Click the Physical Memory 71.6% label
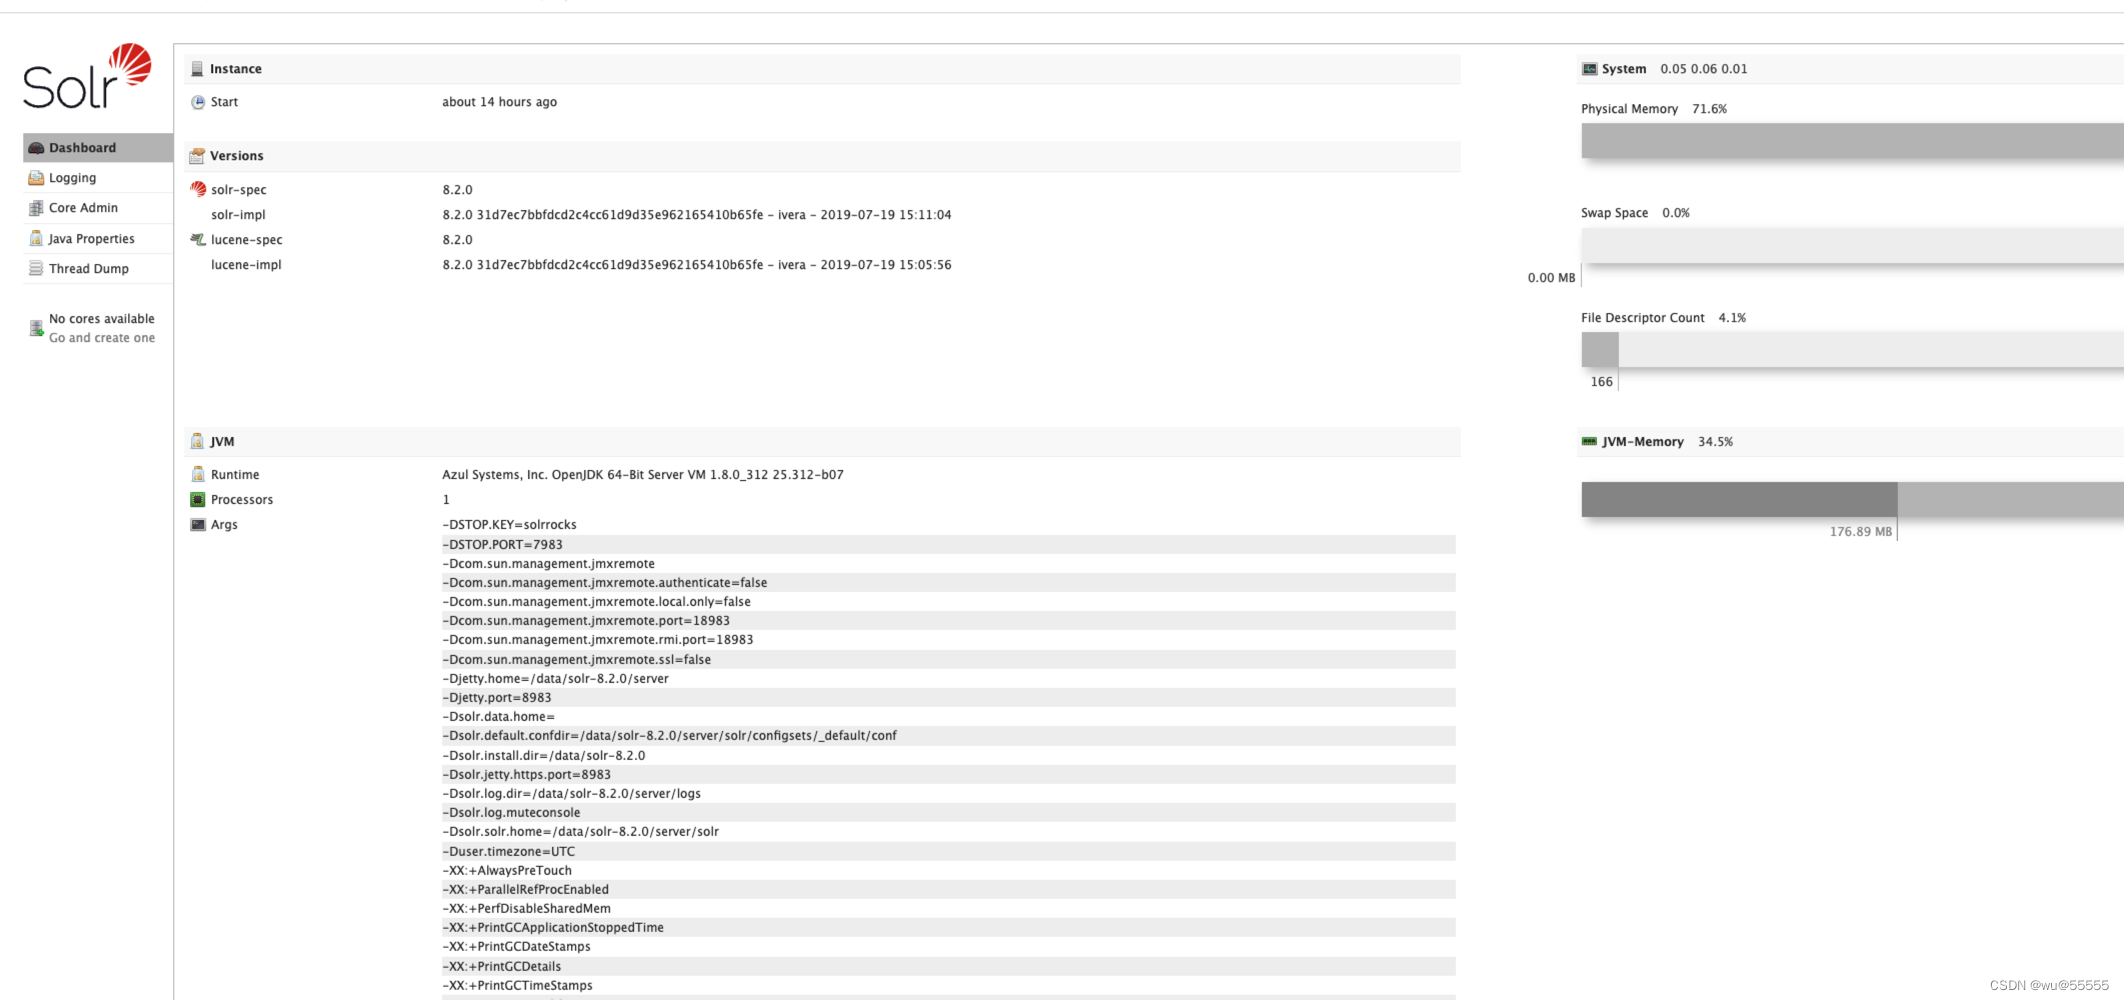Image resolution: width=2124 pixels, height=1000 pixels. 1654,109
